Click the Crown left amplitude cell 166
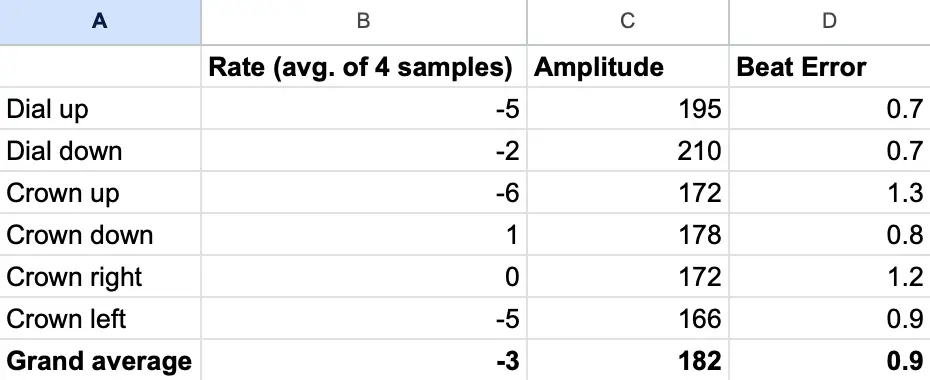The height and width of the screenshot is (380, 930). pos(628,319)
